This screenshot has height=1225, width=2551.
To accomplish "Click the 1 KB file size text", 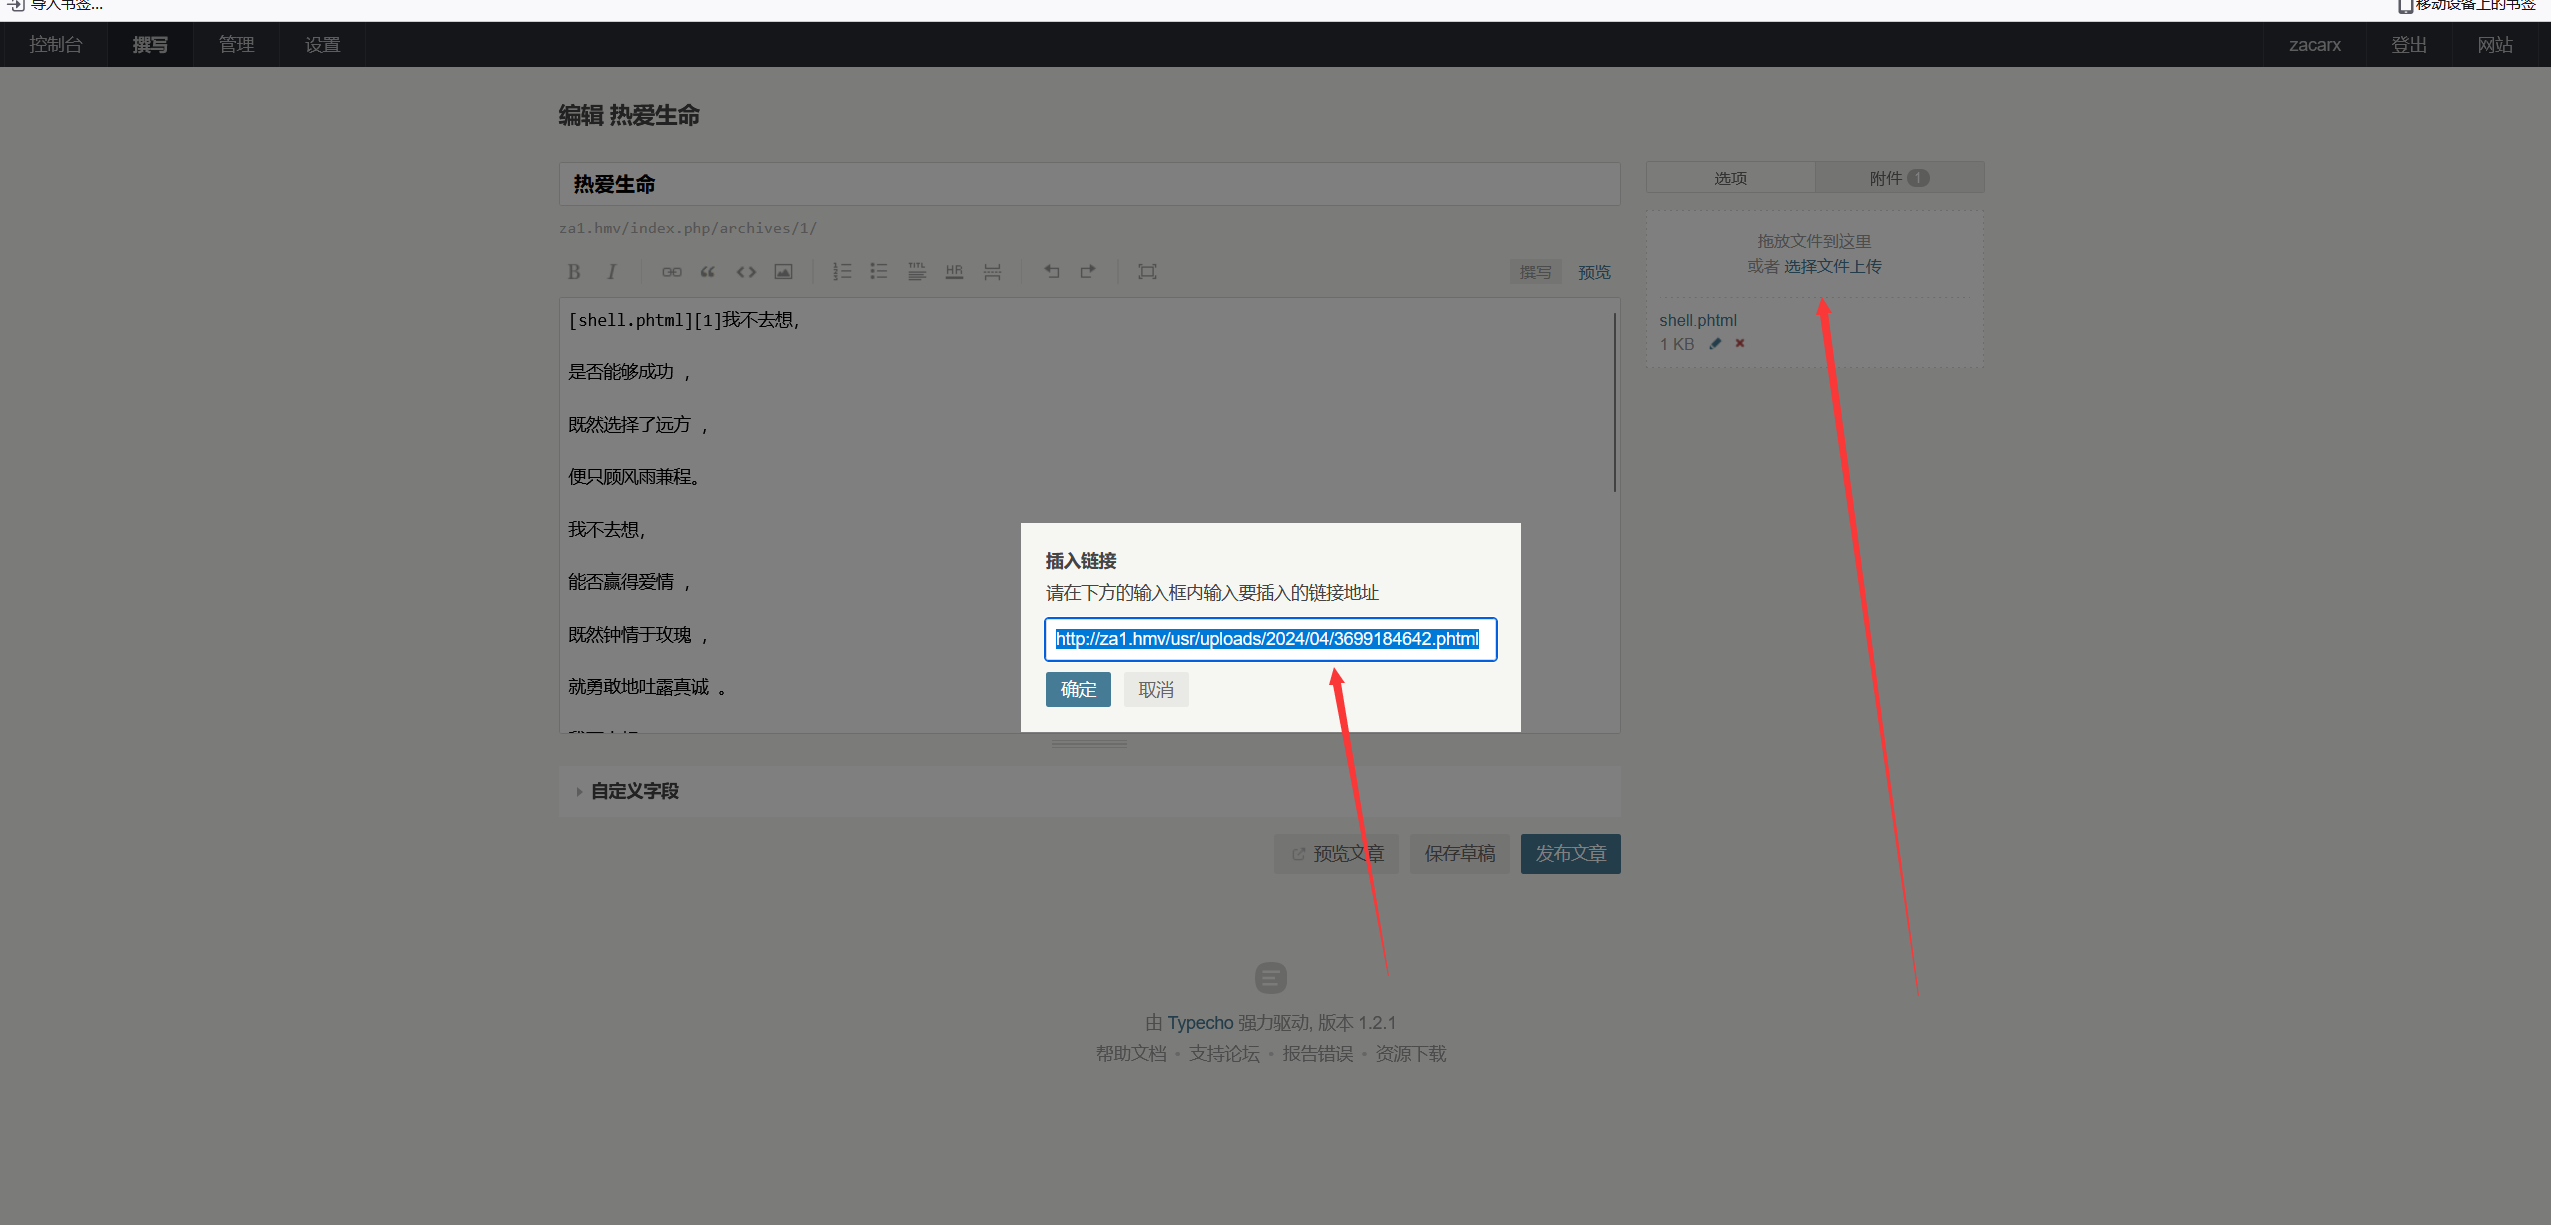I will [1677, 344].
